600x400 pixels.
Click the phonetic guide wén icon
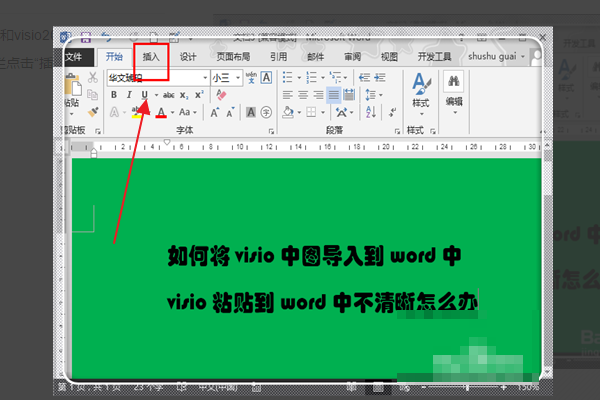pos(251,77)
